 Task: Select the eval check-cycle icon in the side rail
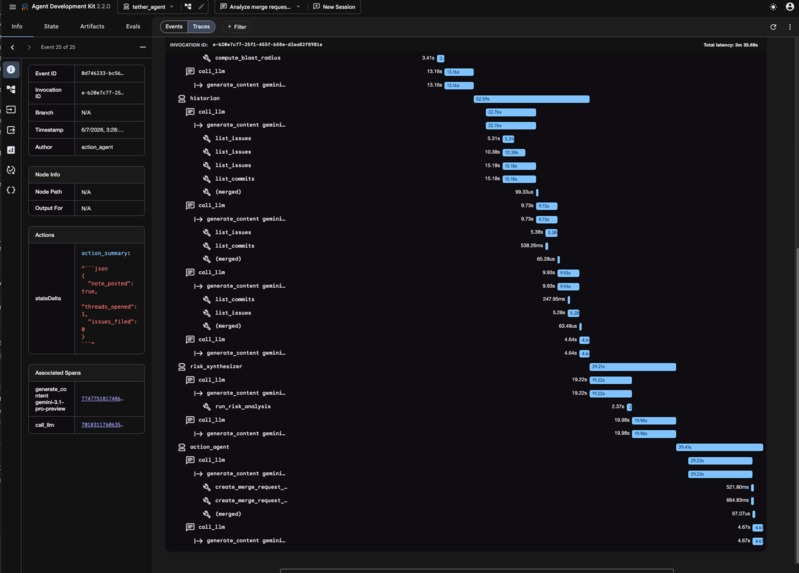click(11, 170)
